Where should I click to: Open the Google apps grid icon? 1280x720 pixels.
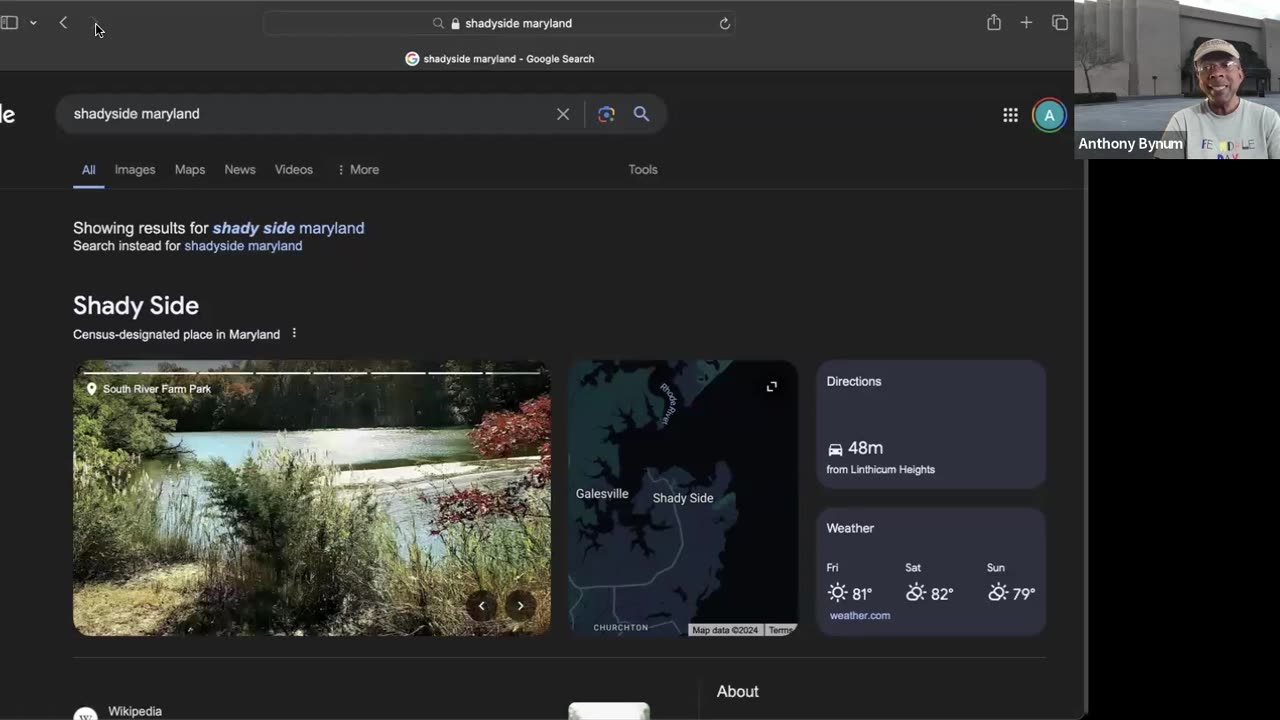coord(1010,115)
